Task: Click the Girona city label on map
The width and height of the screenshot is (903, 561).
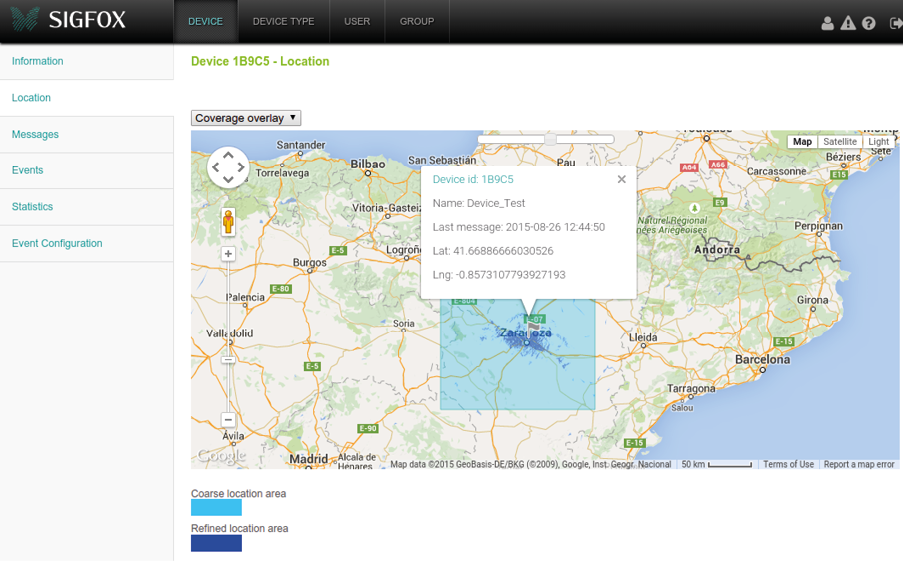Action: [813, 300]
